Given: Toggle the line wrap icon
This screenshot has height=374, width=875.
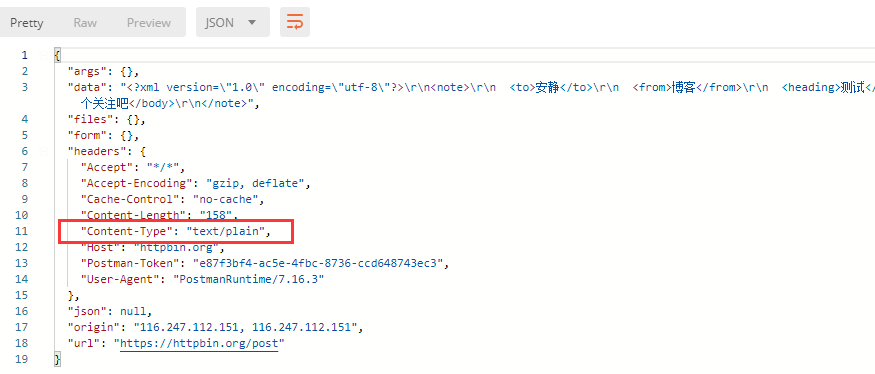Looking at the screenshot, I should (295, 22).
